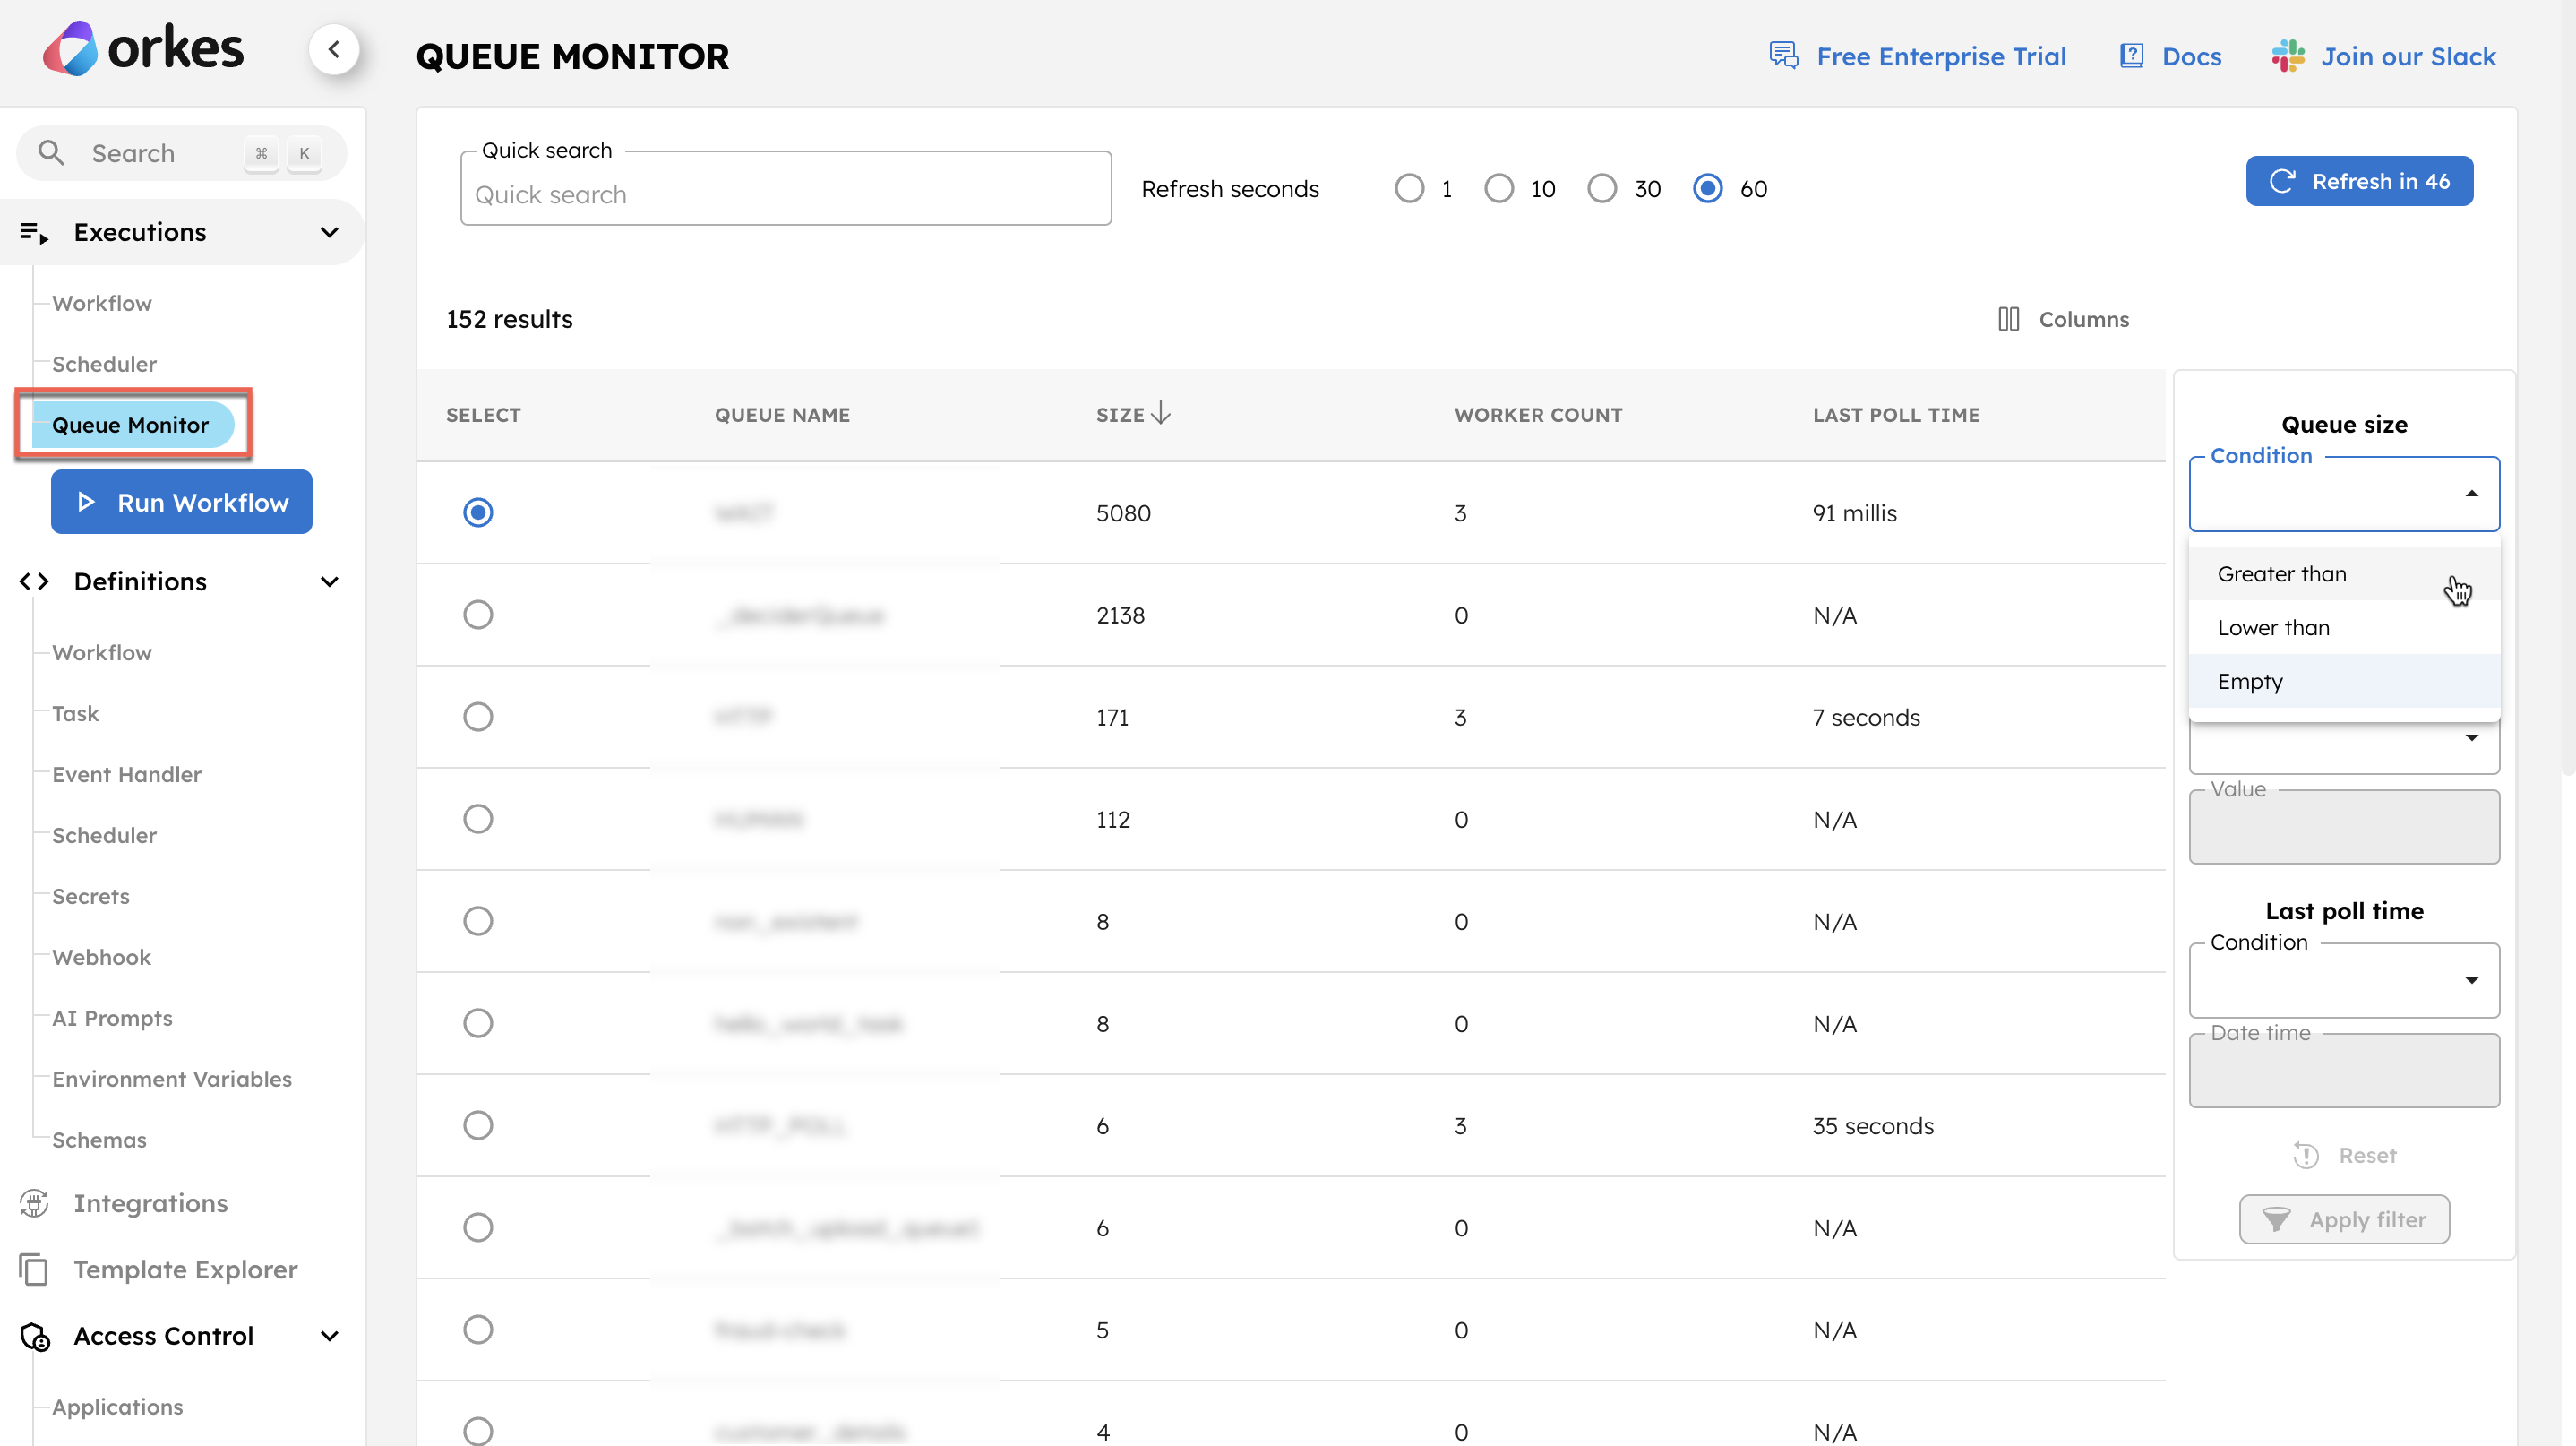Open the Free Enterprise Trial link
Screen dimensions: 2576x1446
pos(1916,56)
